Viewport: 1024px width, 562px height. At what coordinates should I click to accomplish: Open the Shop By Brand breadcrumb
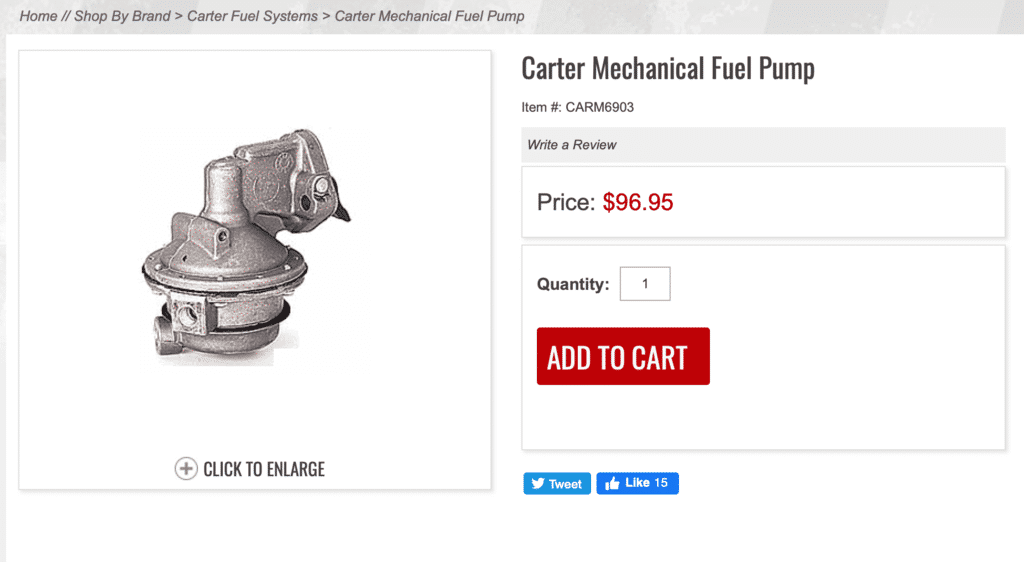click(x=122, y=16)
